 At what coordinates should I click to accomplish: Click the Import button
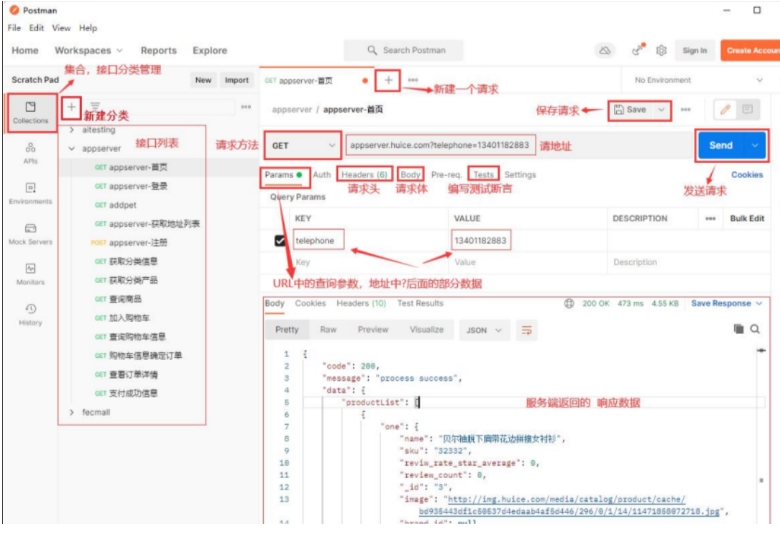click(237, 80)
